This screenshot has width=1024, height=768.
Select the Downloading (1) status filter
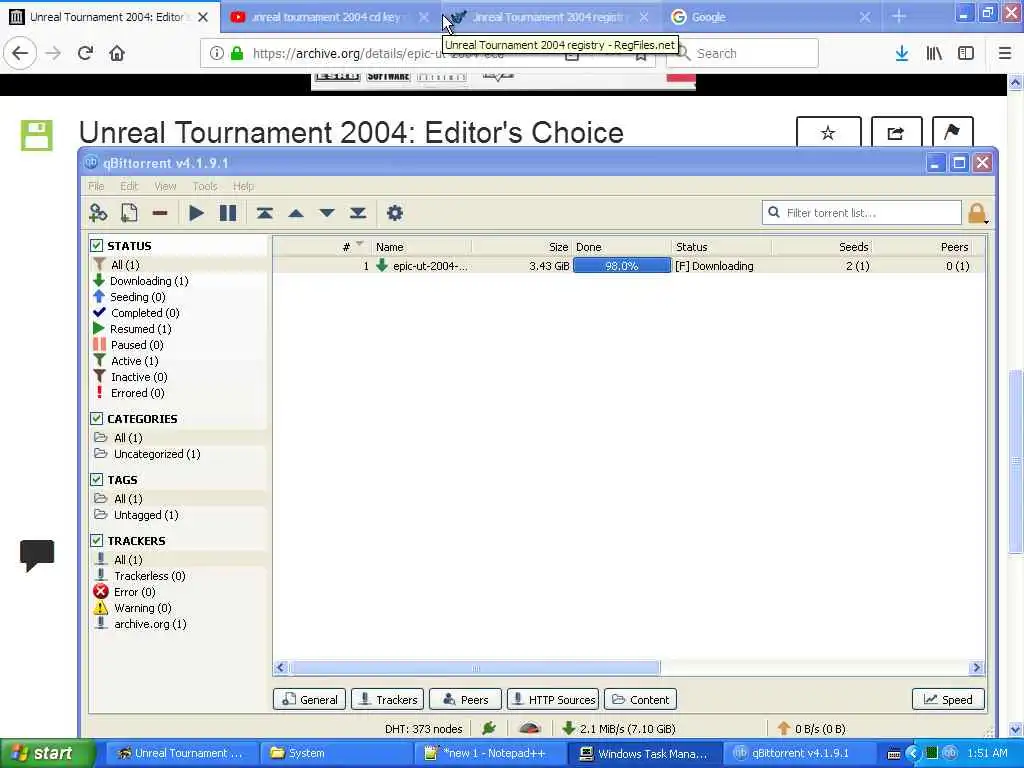click(x=149, y=281)
